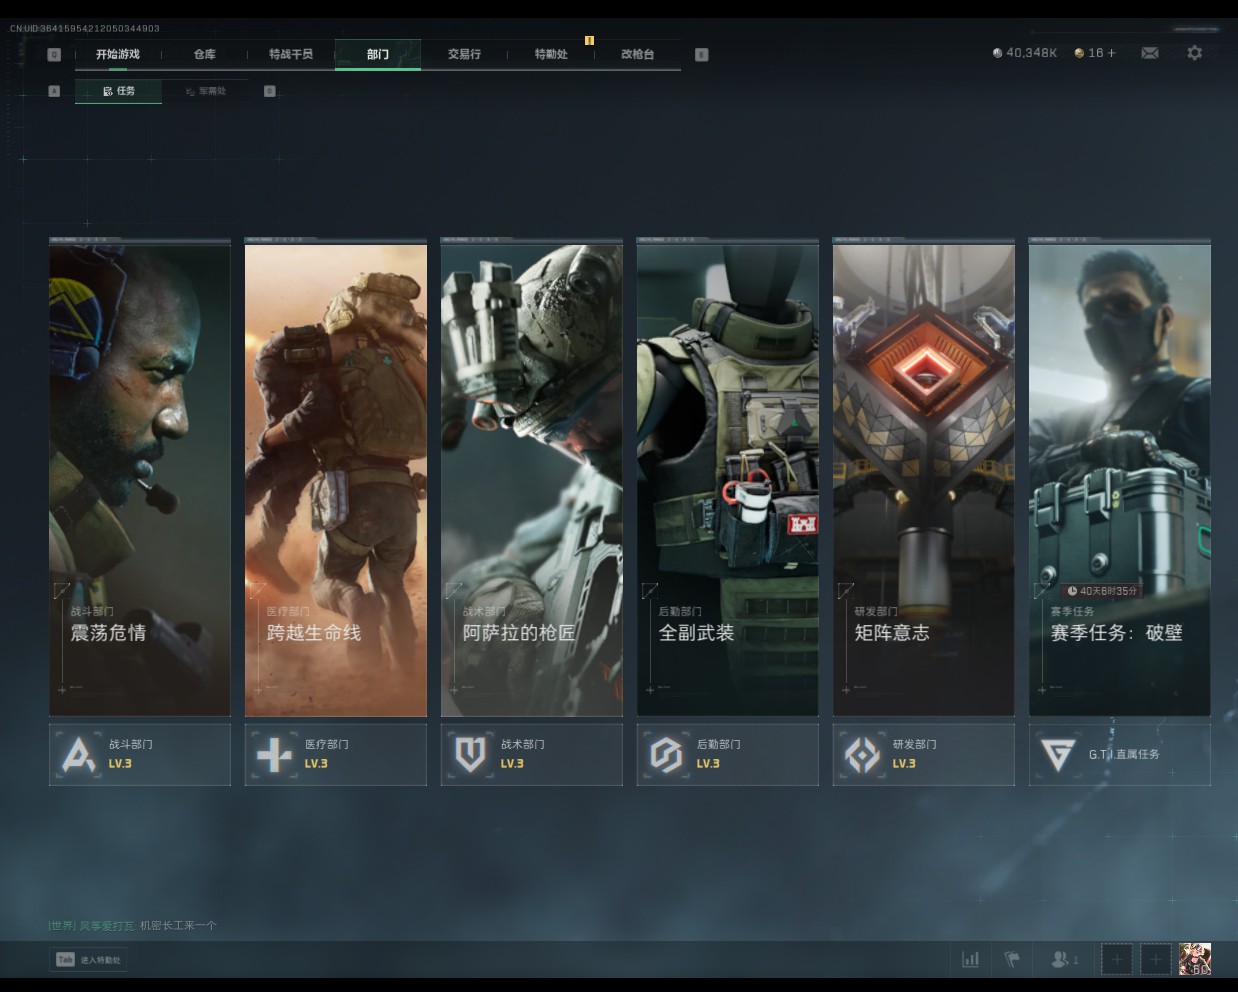Open the flag icon in bottom bar
The height and width of the screenshot is (992, 1238).
coord(1012,959)
